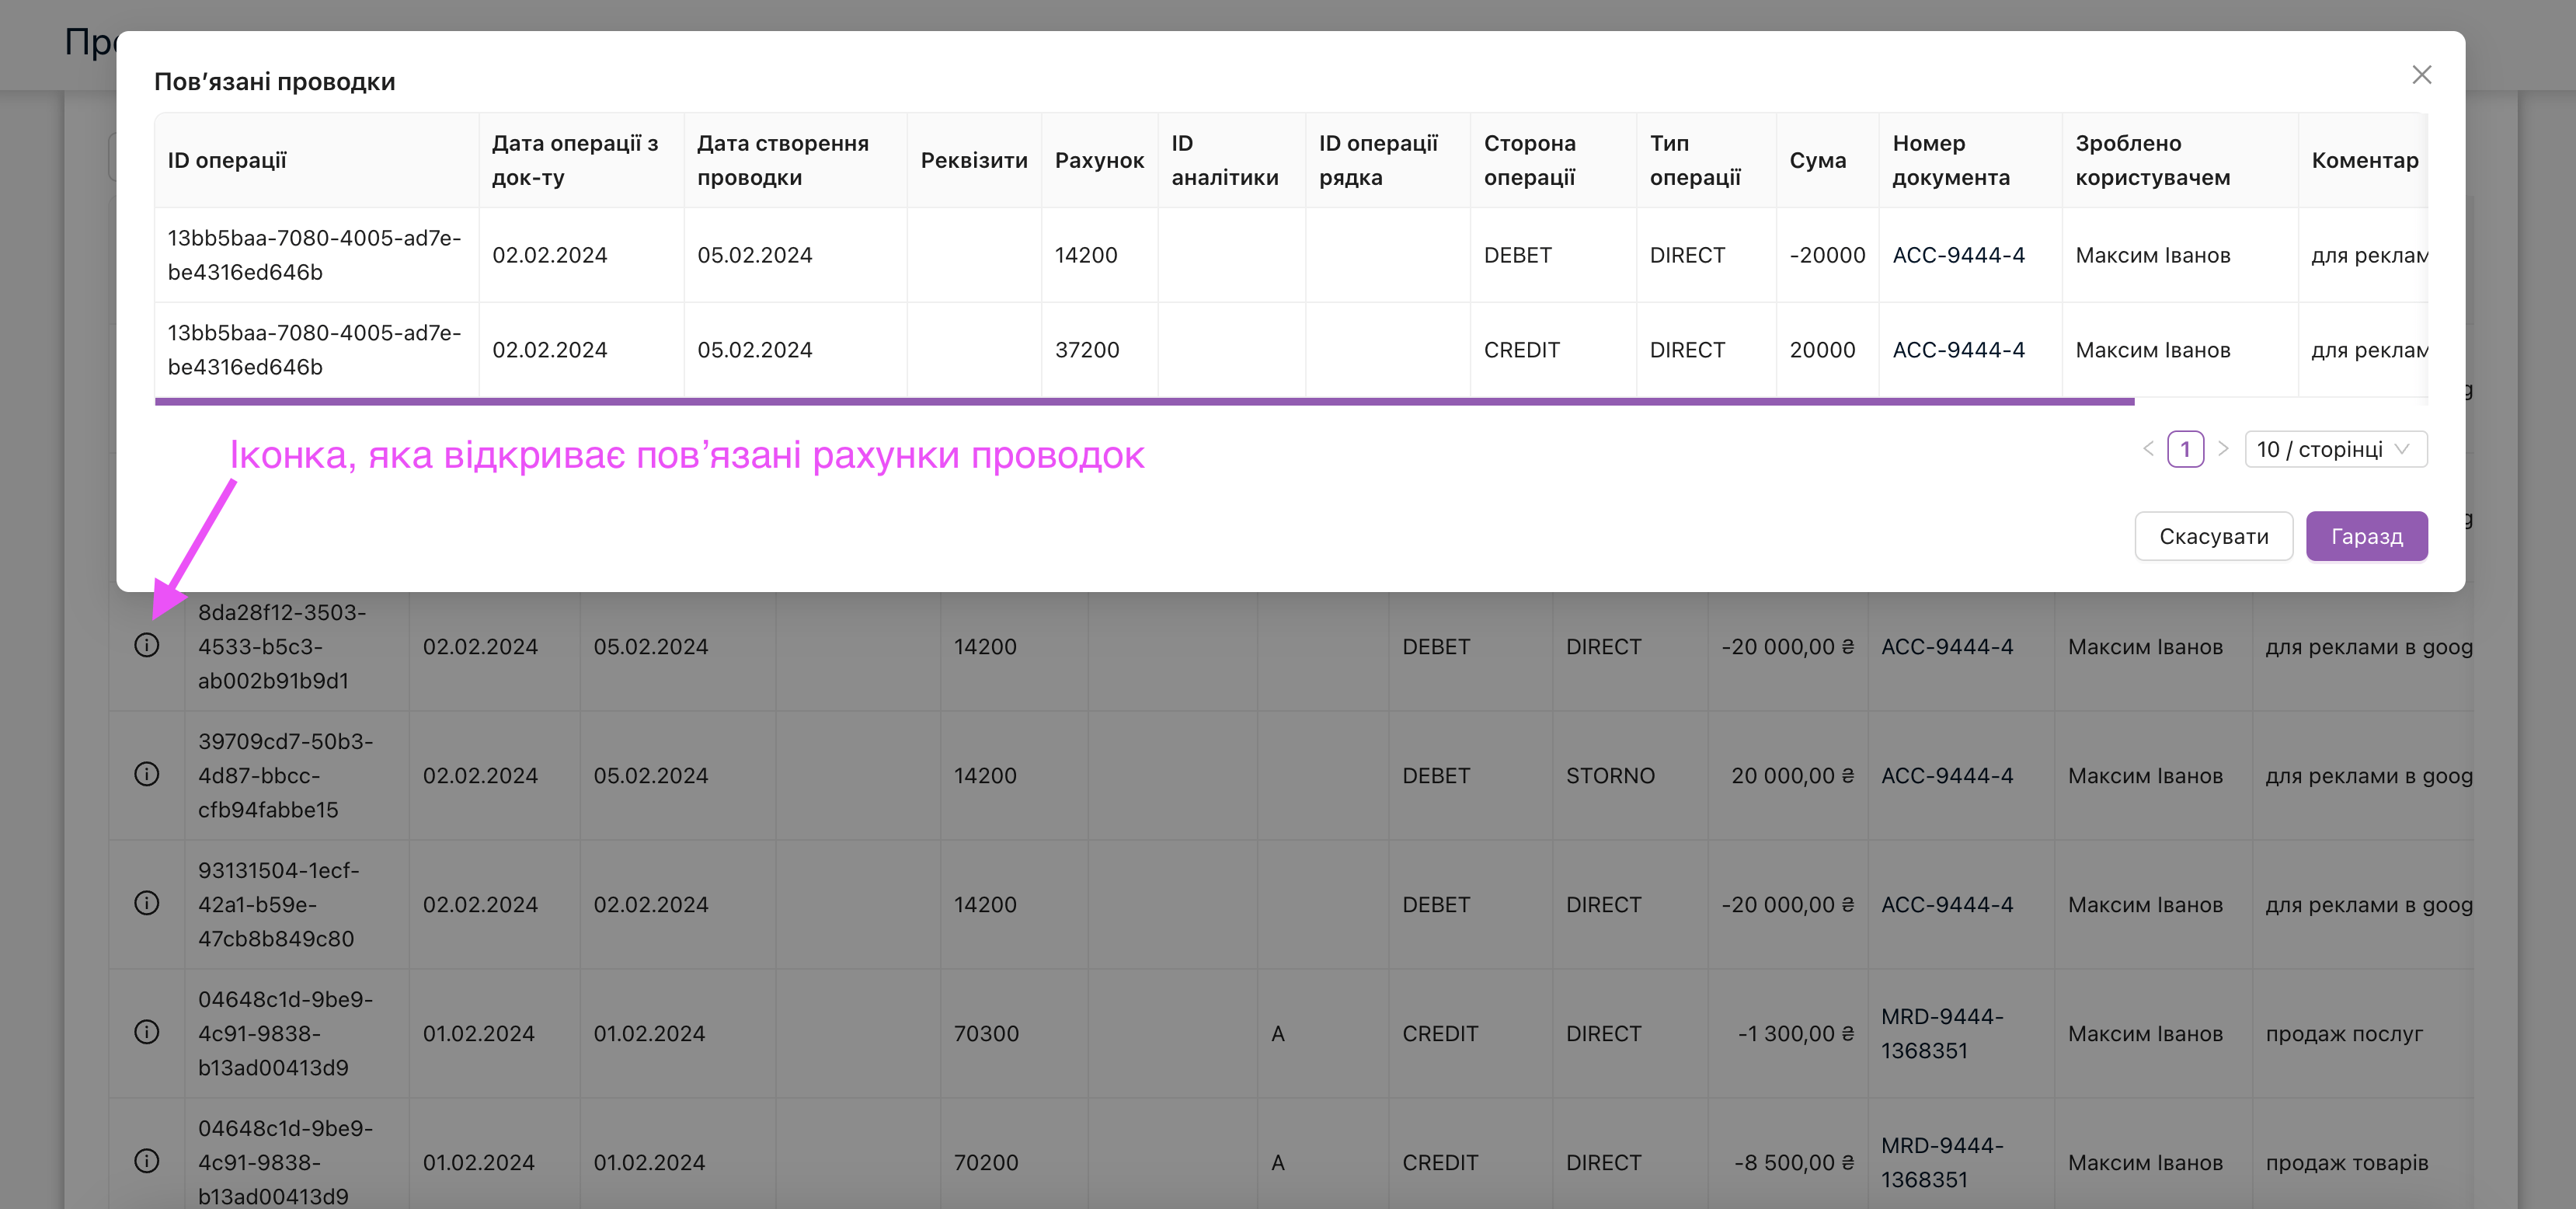Click info icon for operation 93131504-1ecf

coord(147,904)
